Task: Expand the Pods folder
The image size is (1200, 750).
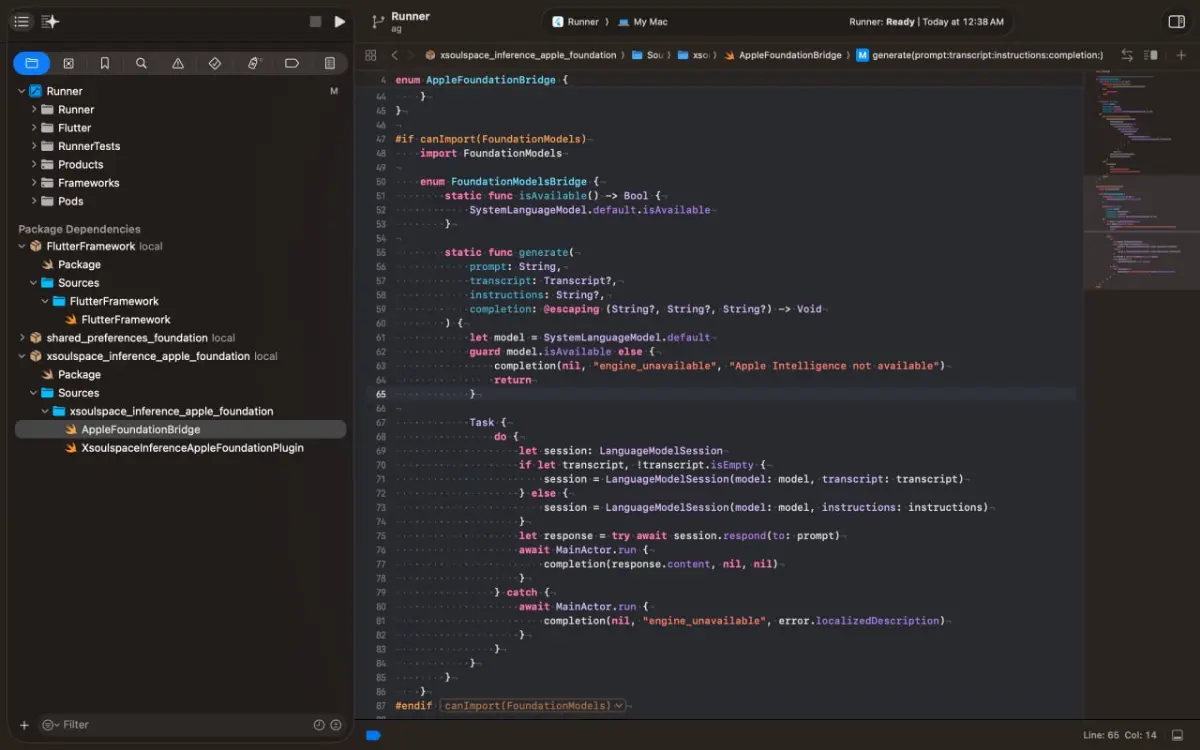Action: [34, 201]
